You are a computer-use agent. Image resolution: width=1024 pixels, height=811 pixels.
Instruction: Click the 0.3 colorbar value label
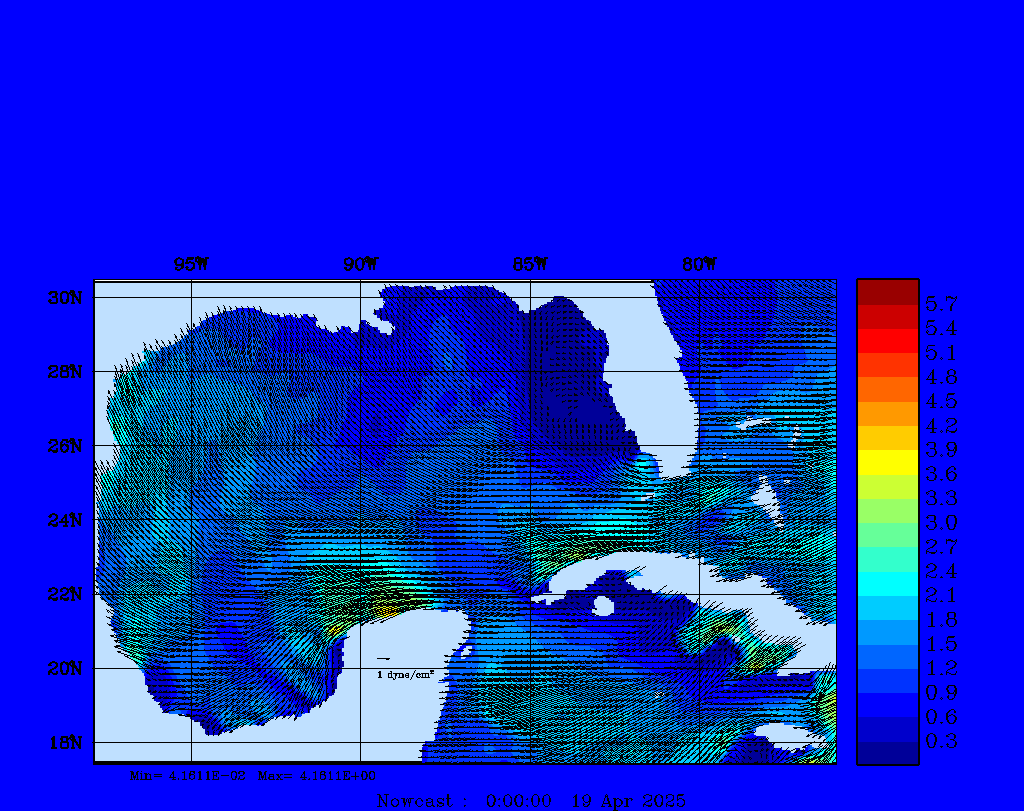coord(941,741)
